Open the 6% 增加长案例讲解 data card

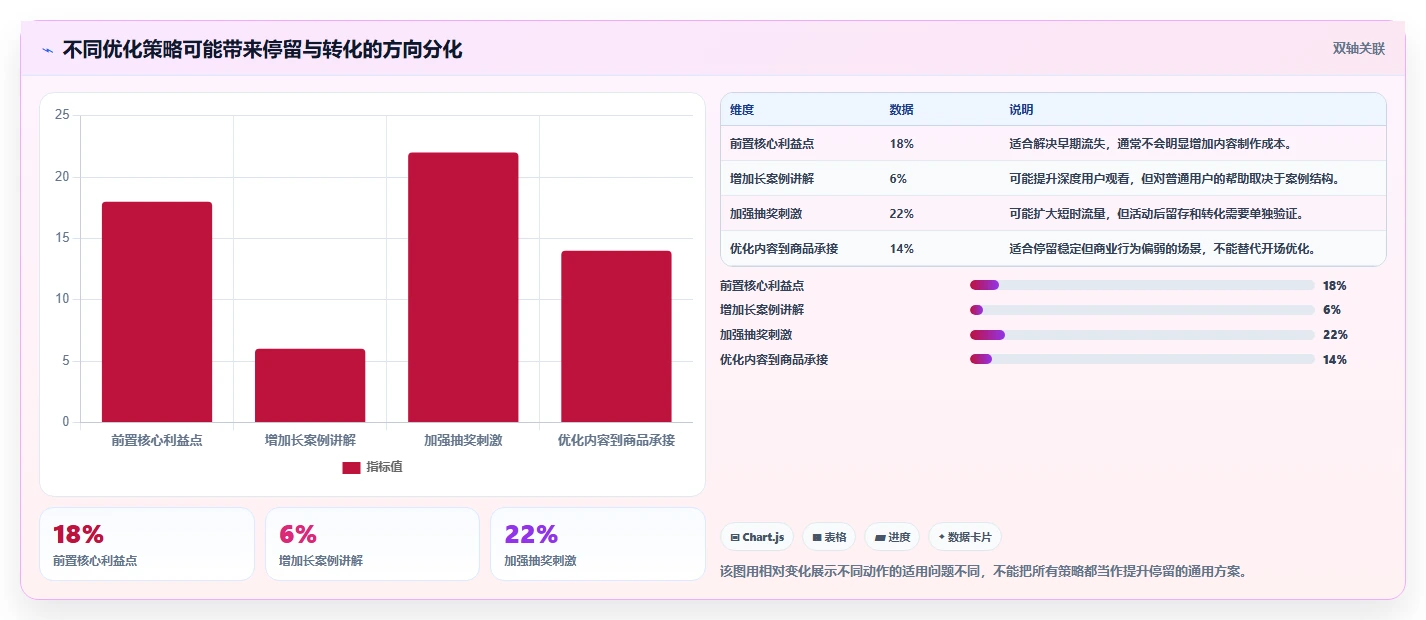coord(372,544)
